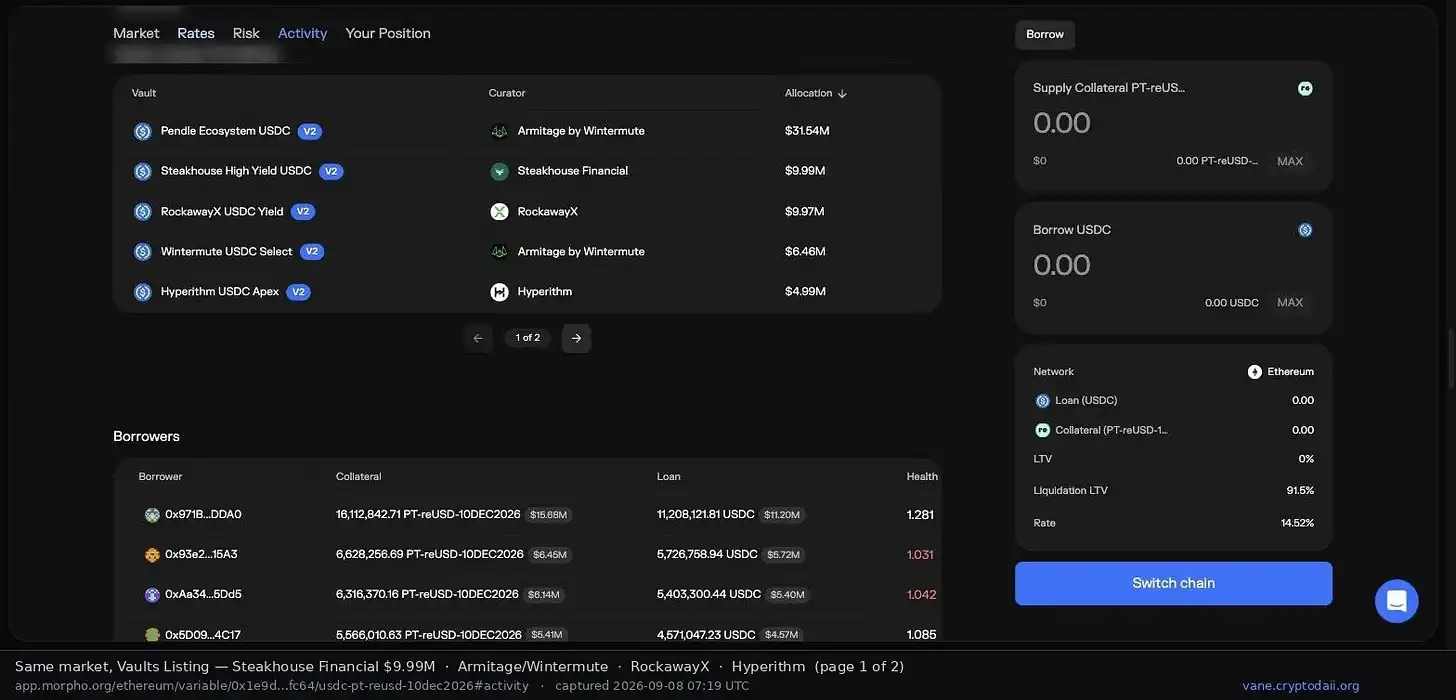Click loan 11,208,121.81 USDC
The height and width of the screenshot is (700, 1456).
[x=706, y=515]
